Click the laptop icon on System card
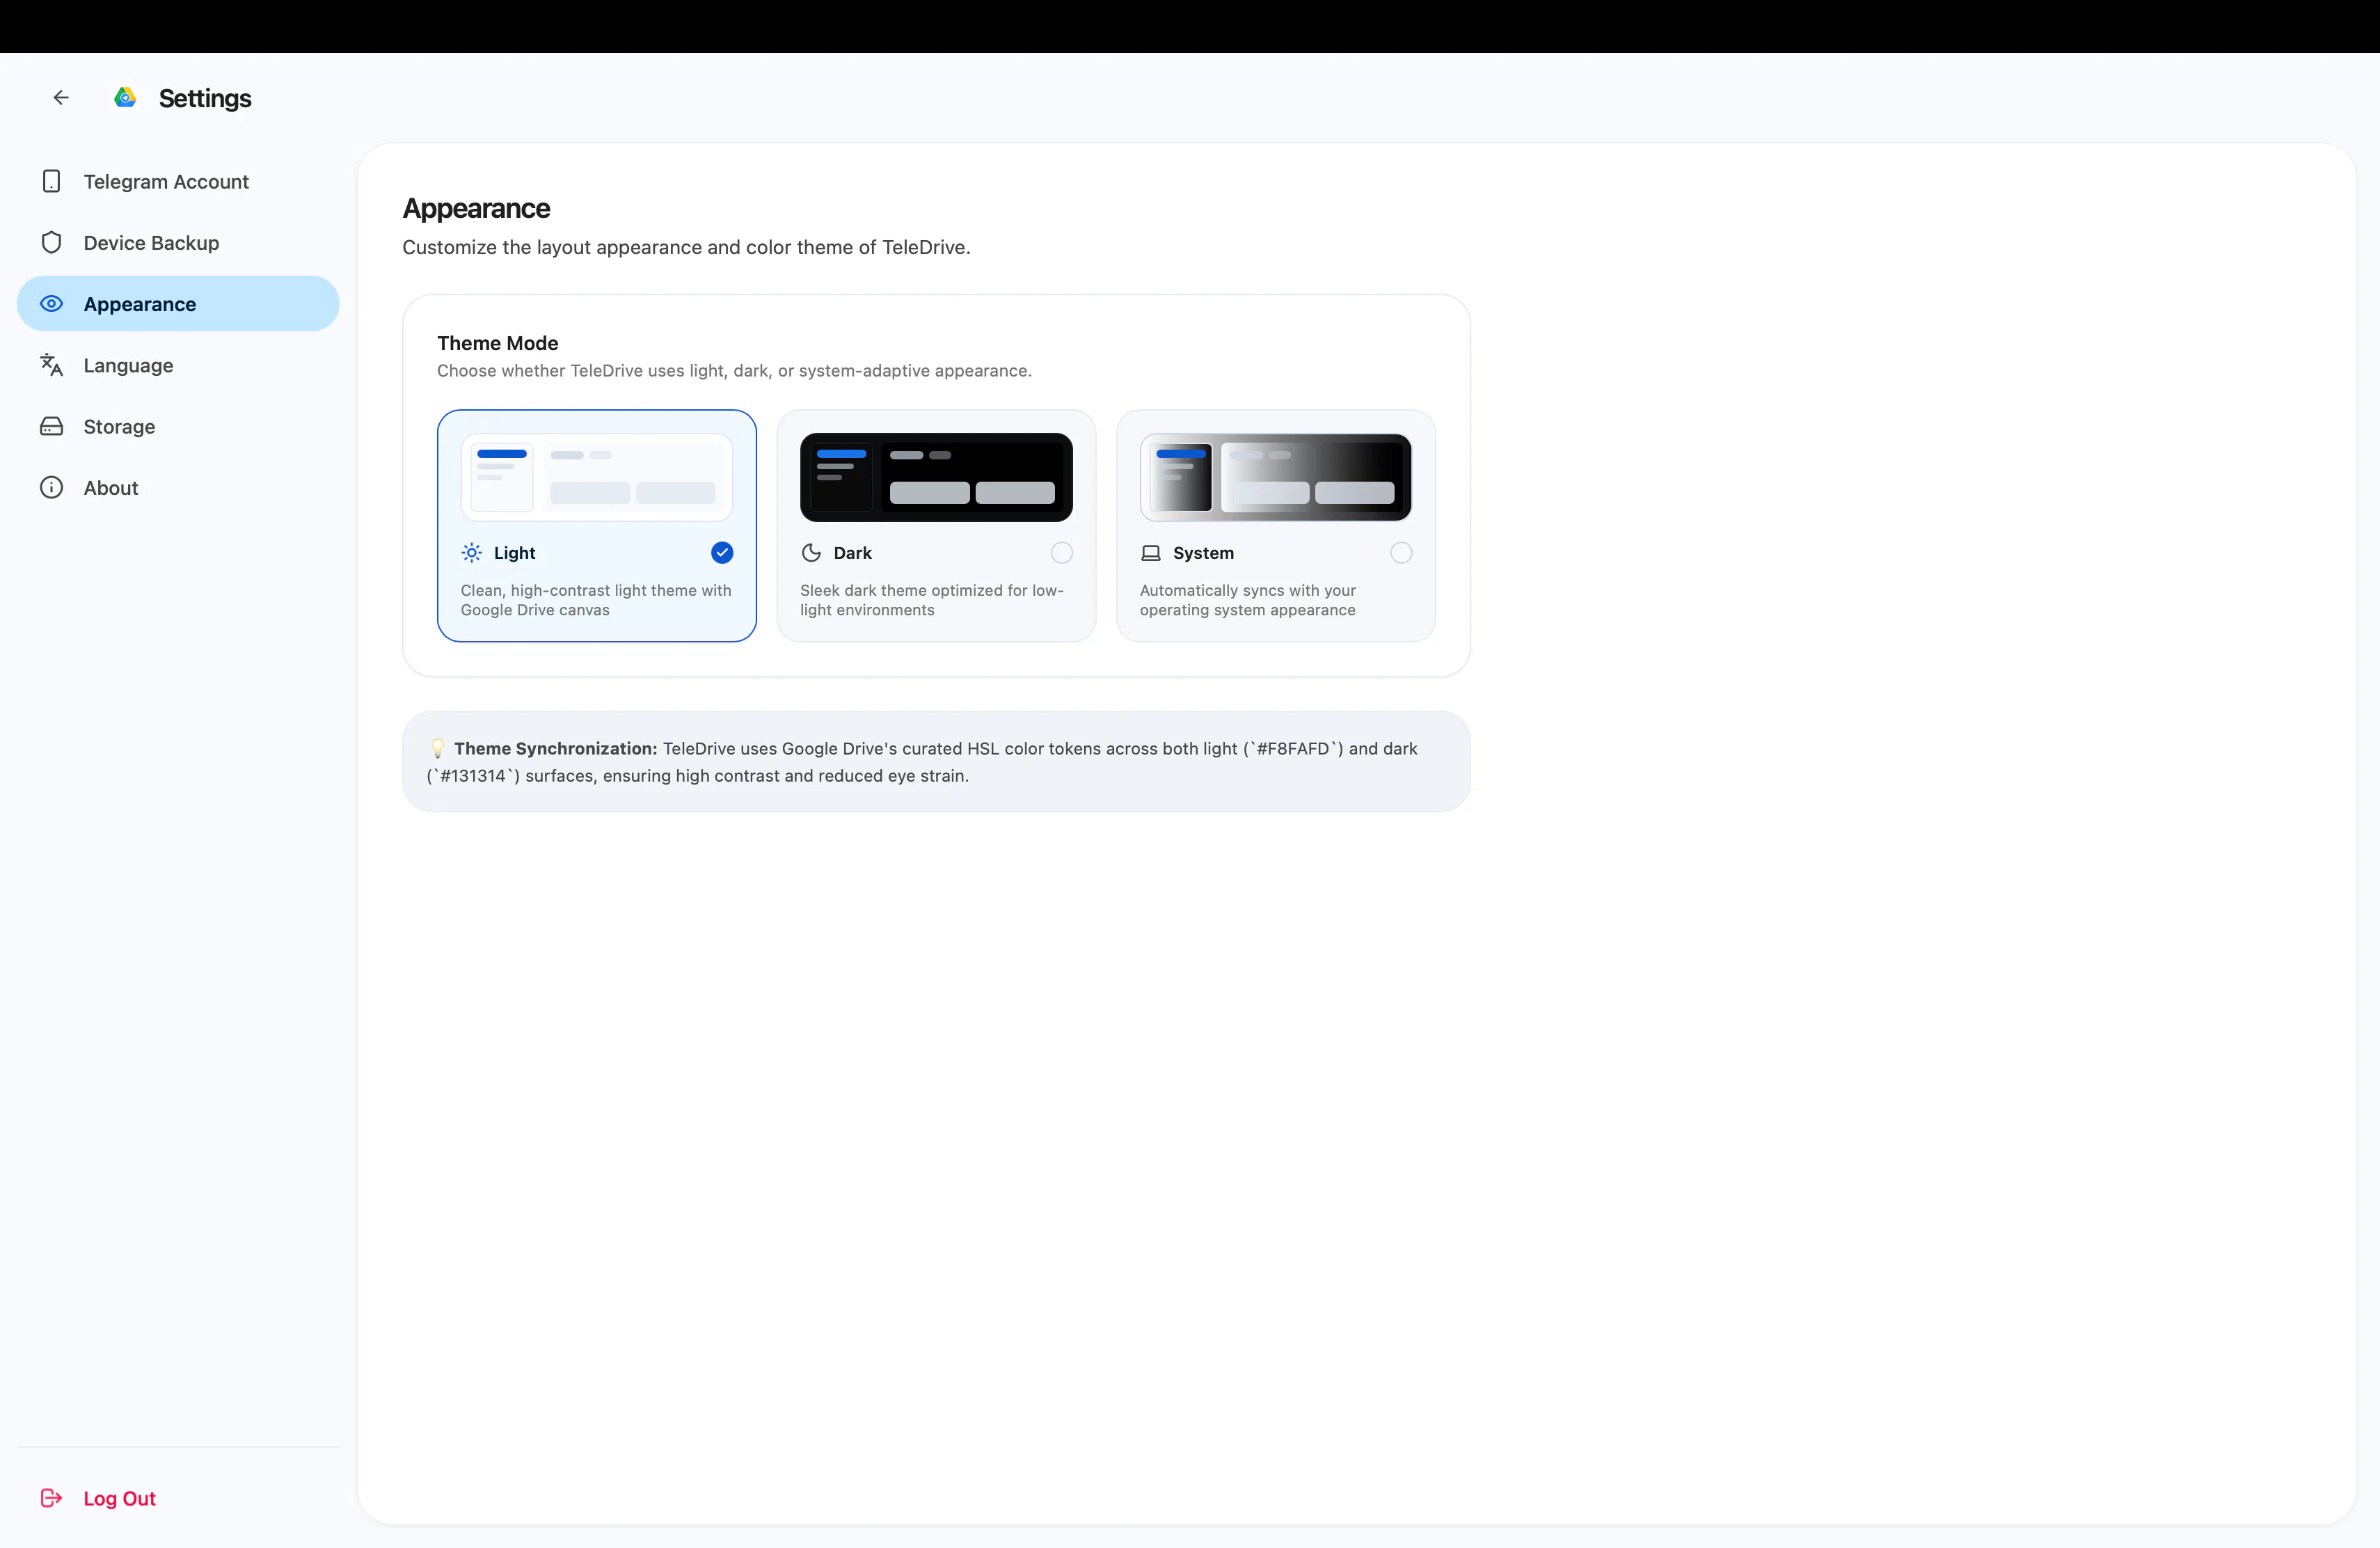The width and height of the screenshot is (2380, 1548). coord(1151,553)
